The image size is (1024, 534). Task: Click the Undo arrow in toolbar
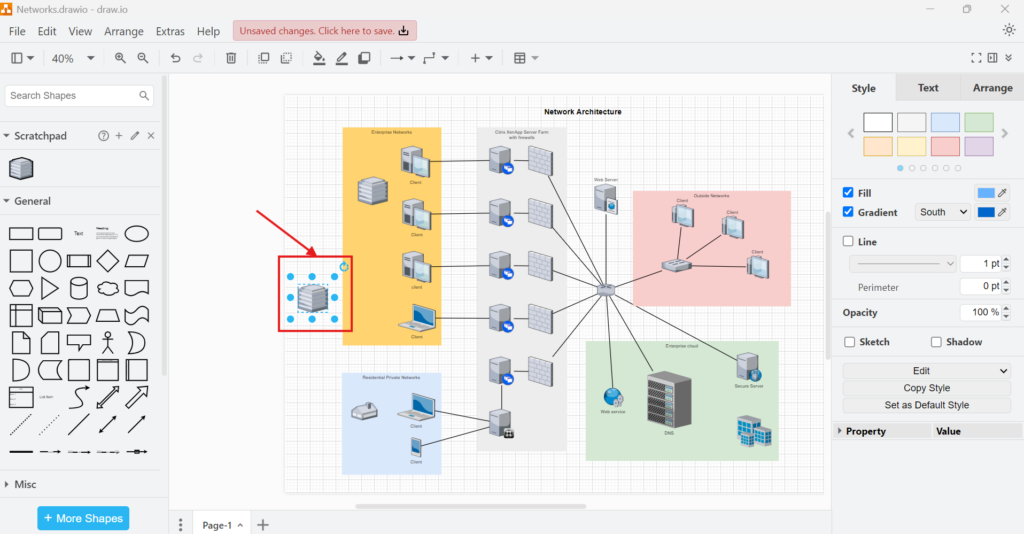pyautogui.click(x=176, y=58)
